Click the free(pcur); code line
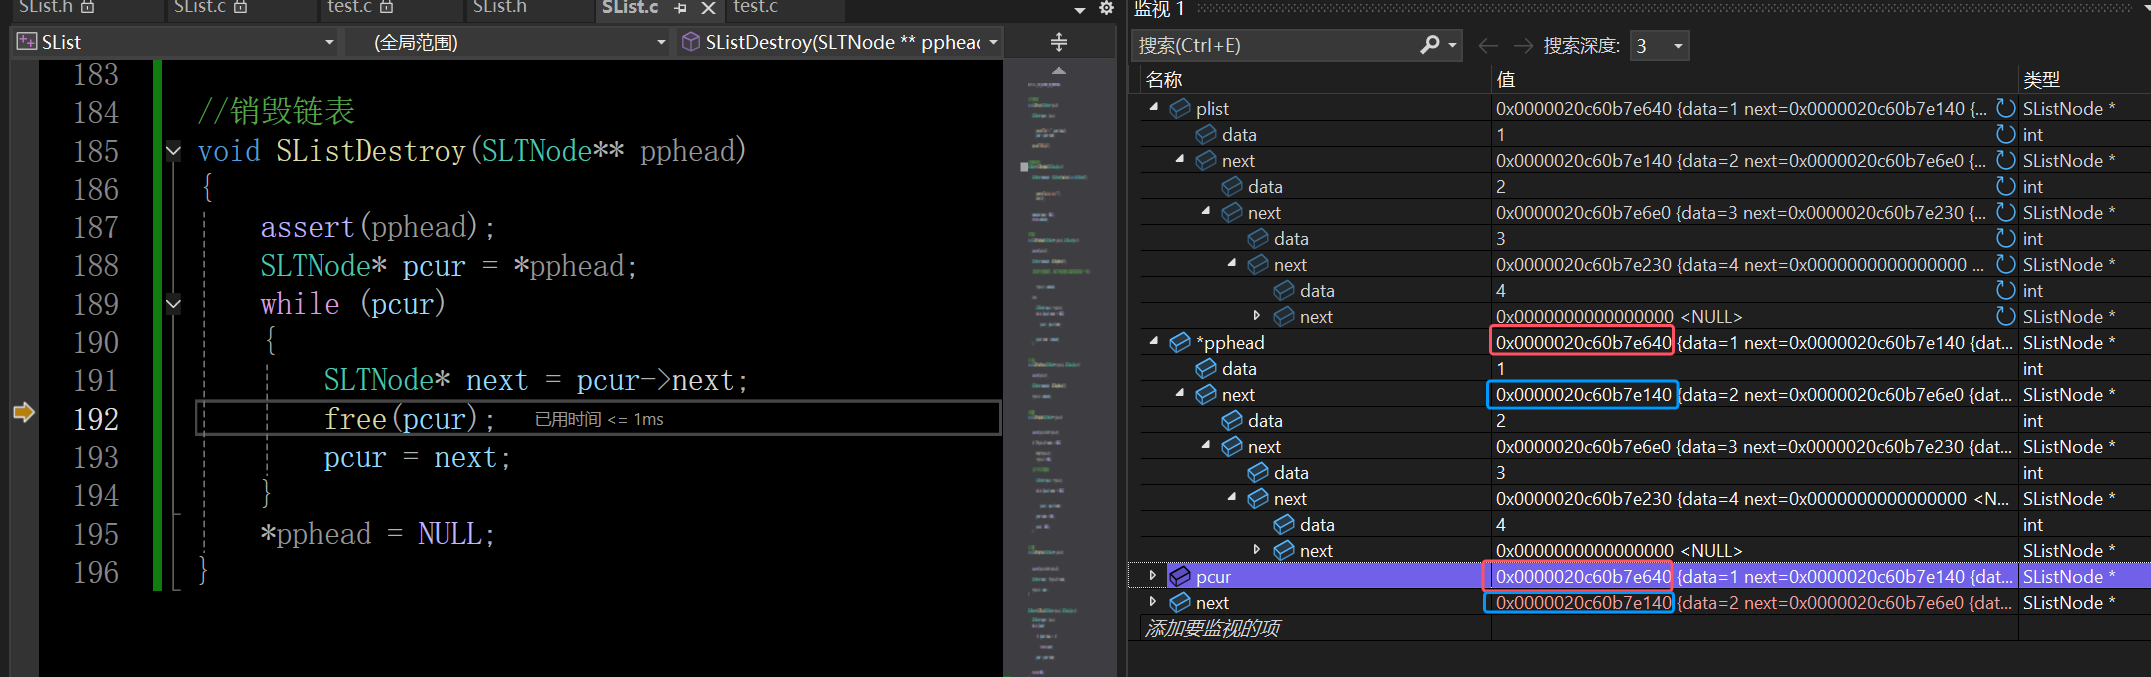Viewport: 2151px width, 677px height. click(409, 419)
